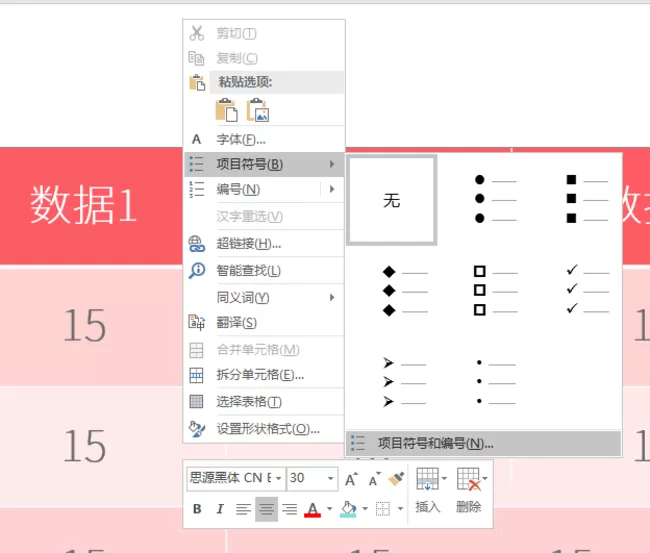
Task: Open the Bullets submenu item
Action: tap(264, 164)
